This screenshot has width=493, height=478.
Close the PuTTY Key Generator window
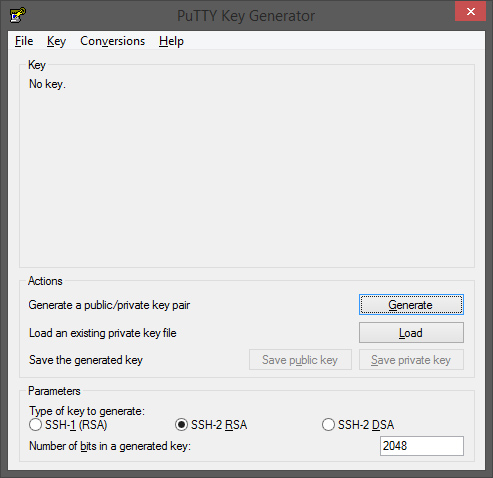[470, 11]
